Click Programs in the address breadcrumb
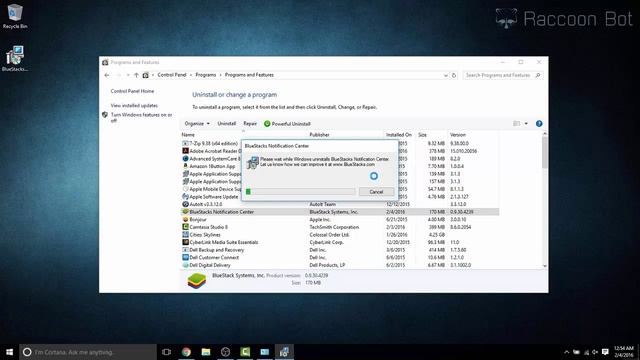This screenshot has width=640, height=360. click(x=206, y=75)
